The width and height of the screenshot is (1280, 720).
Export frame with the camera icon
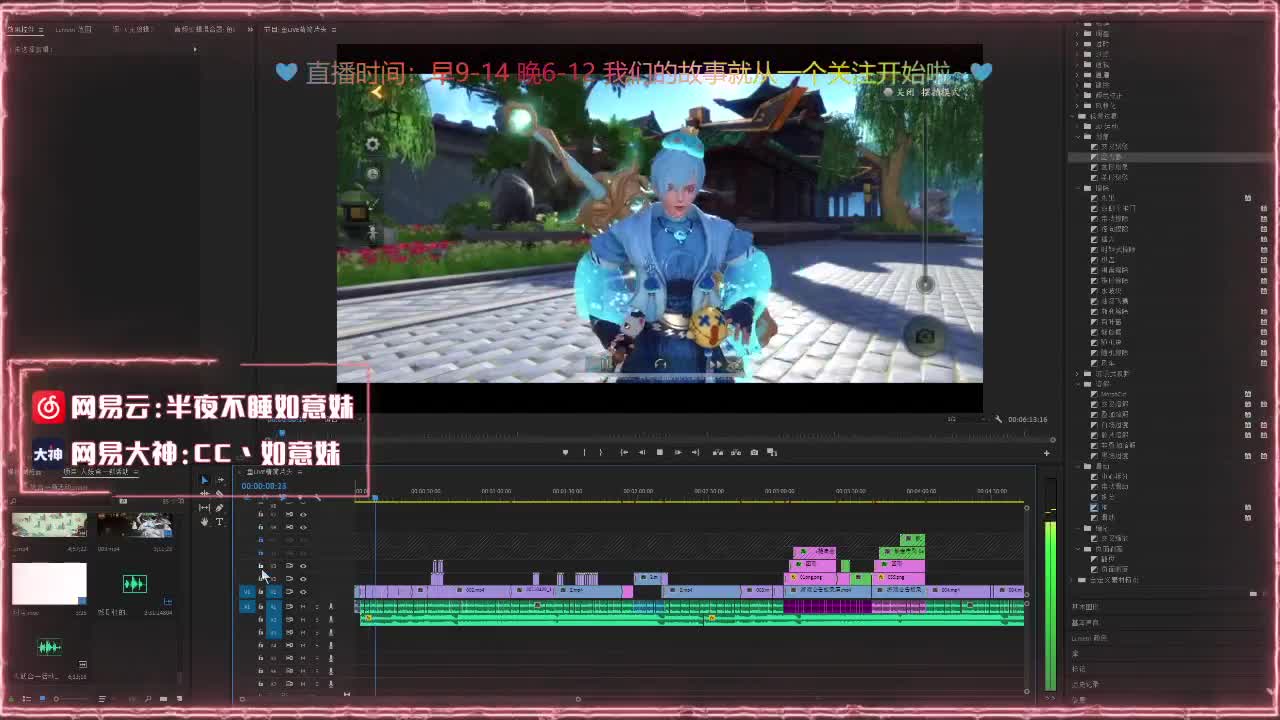754,452
